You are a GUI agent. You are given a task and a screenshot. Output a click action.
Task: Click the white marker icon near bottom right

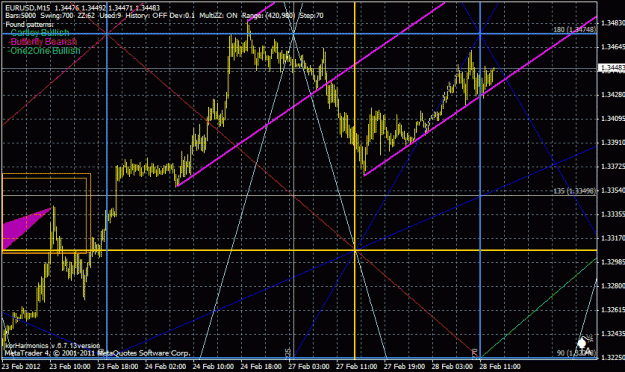coord(582,342)
